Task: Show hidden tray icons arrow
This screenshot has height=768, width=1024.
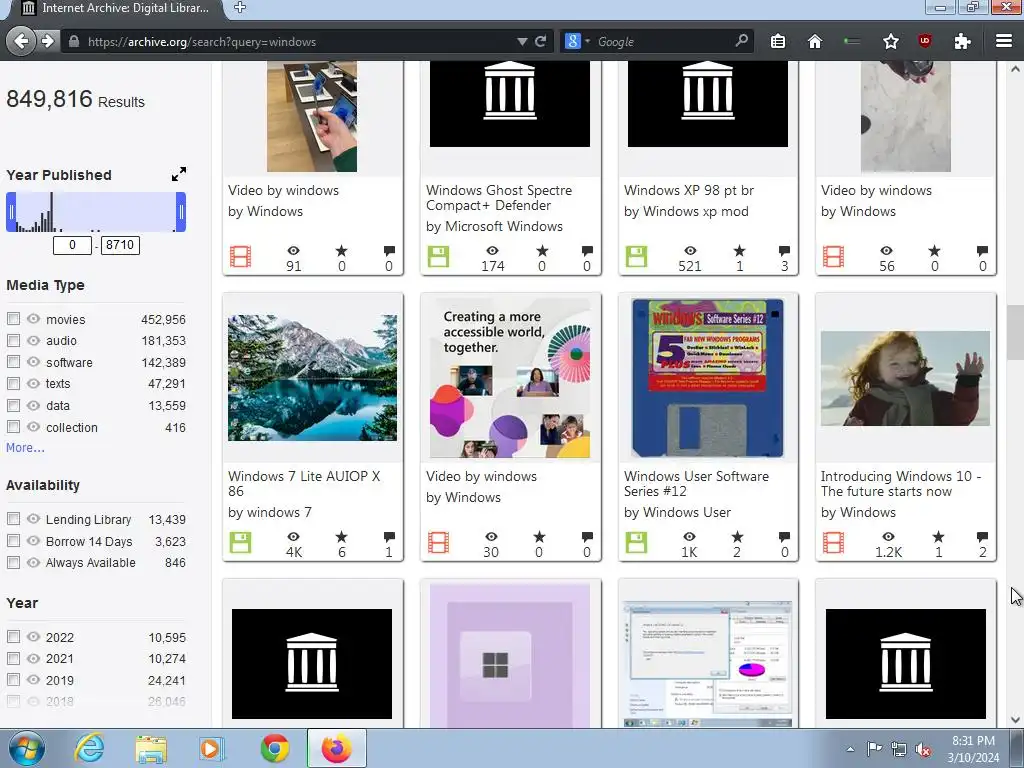Action: pyautogui.click(x=850, y=749)
